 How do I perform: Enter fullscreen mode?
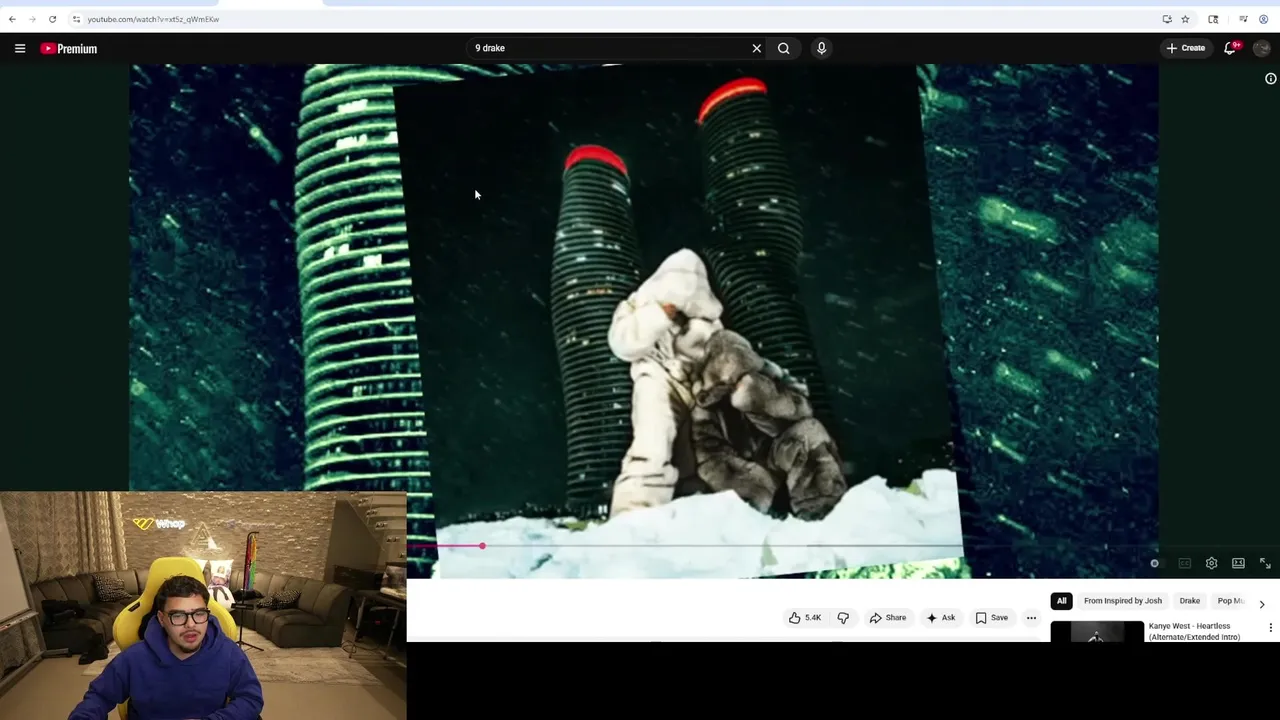(1265, 563)
